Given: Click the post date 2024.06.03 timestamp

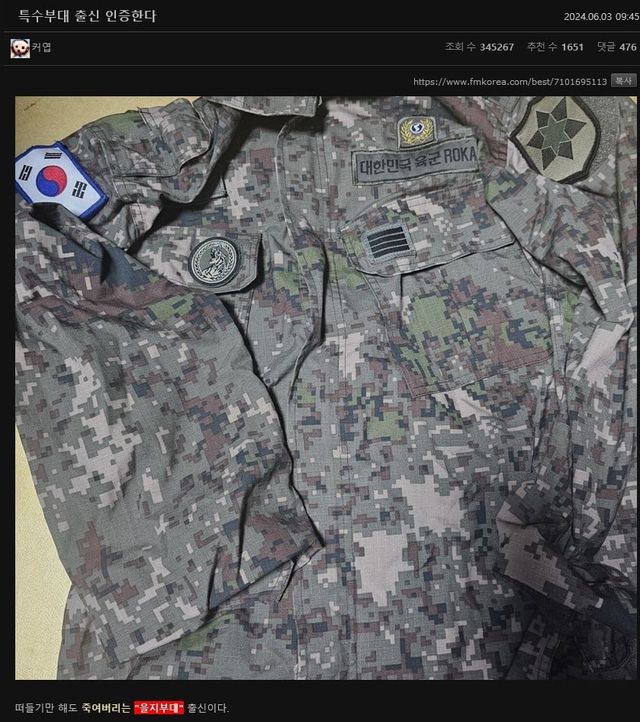Looking at the screenshot, I should (x=600, y=16).
